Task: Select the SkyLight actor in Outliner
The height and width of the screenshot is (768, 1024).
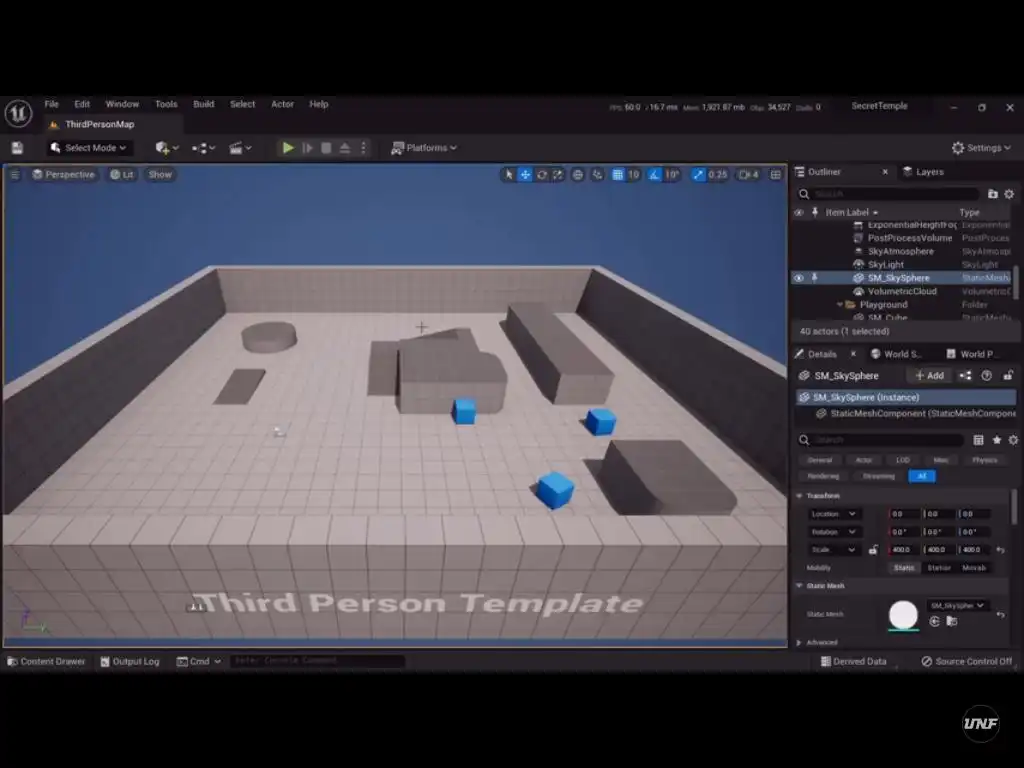Action: coord(886,264)
